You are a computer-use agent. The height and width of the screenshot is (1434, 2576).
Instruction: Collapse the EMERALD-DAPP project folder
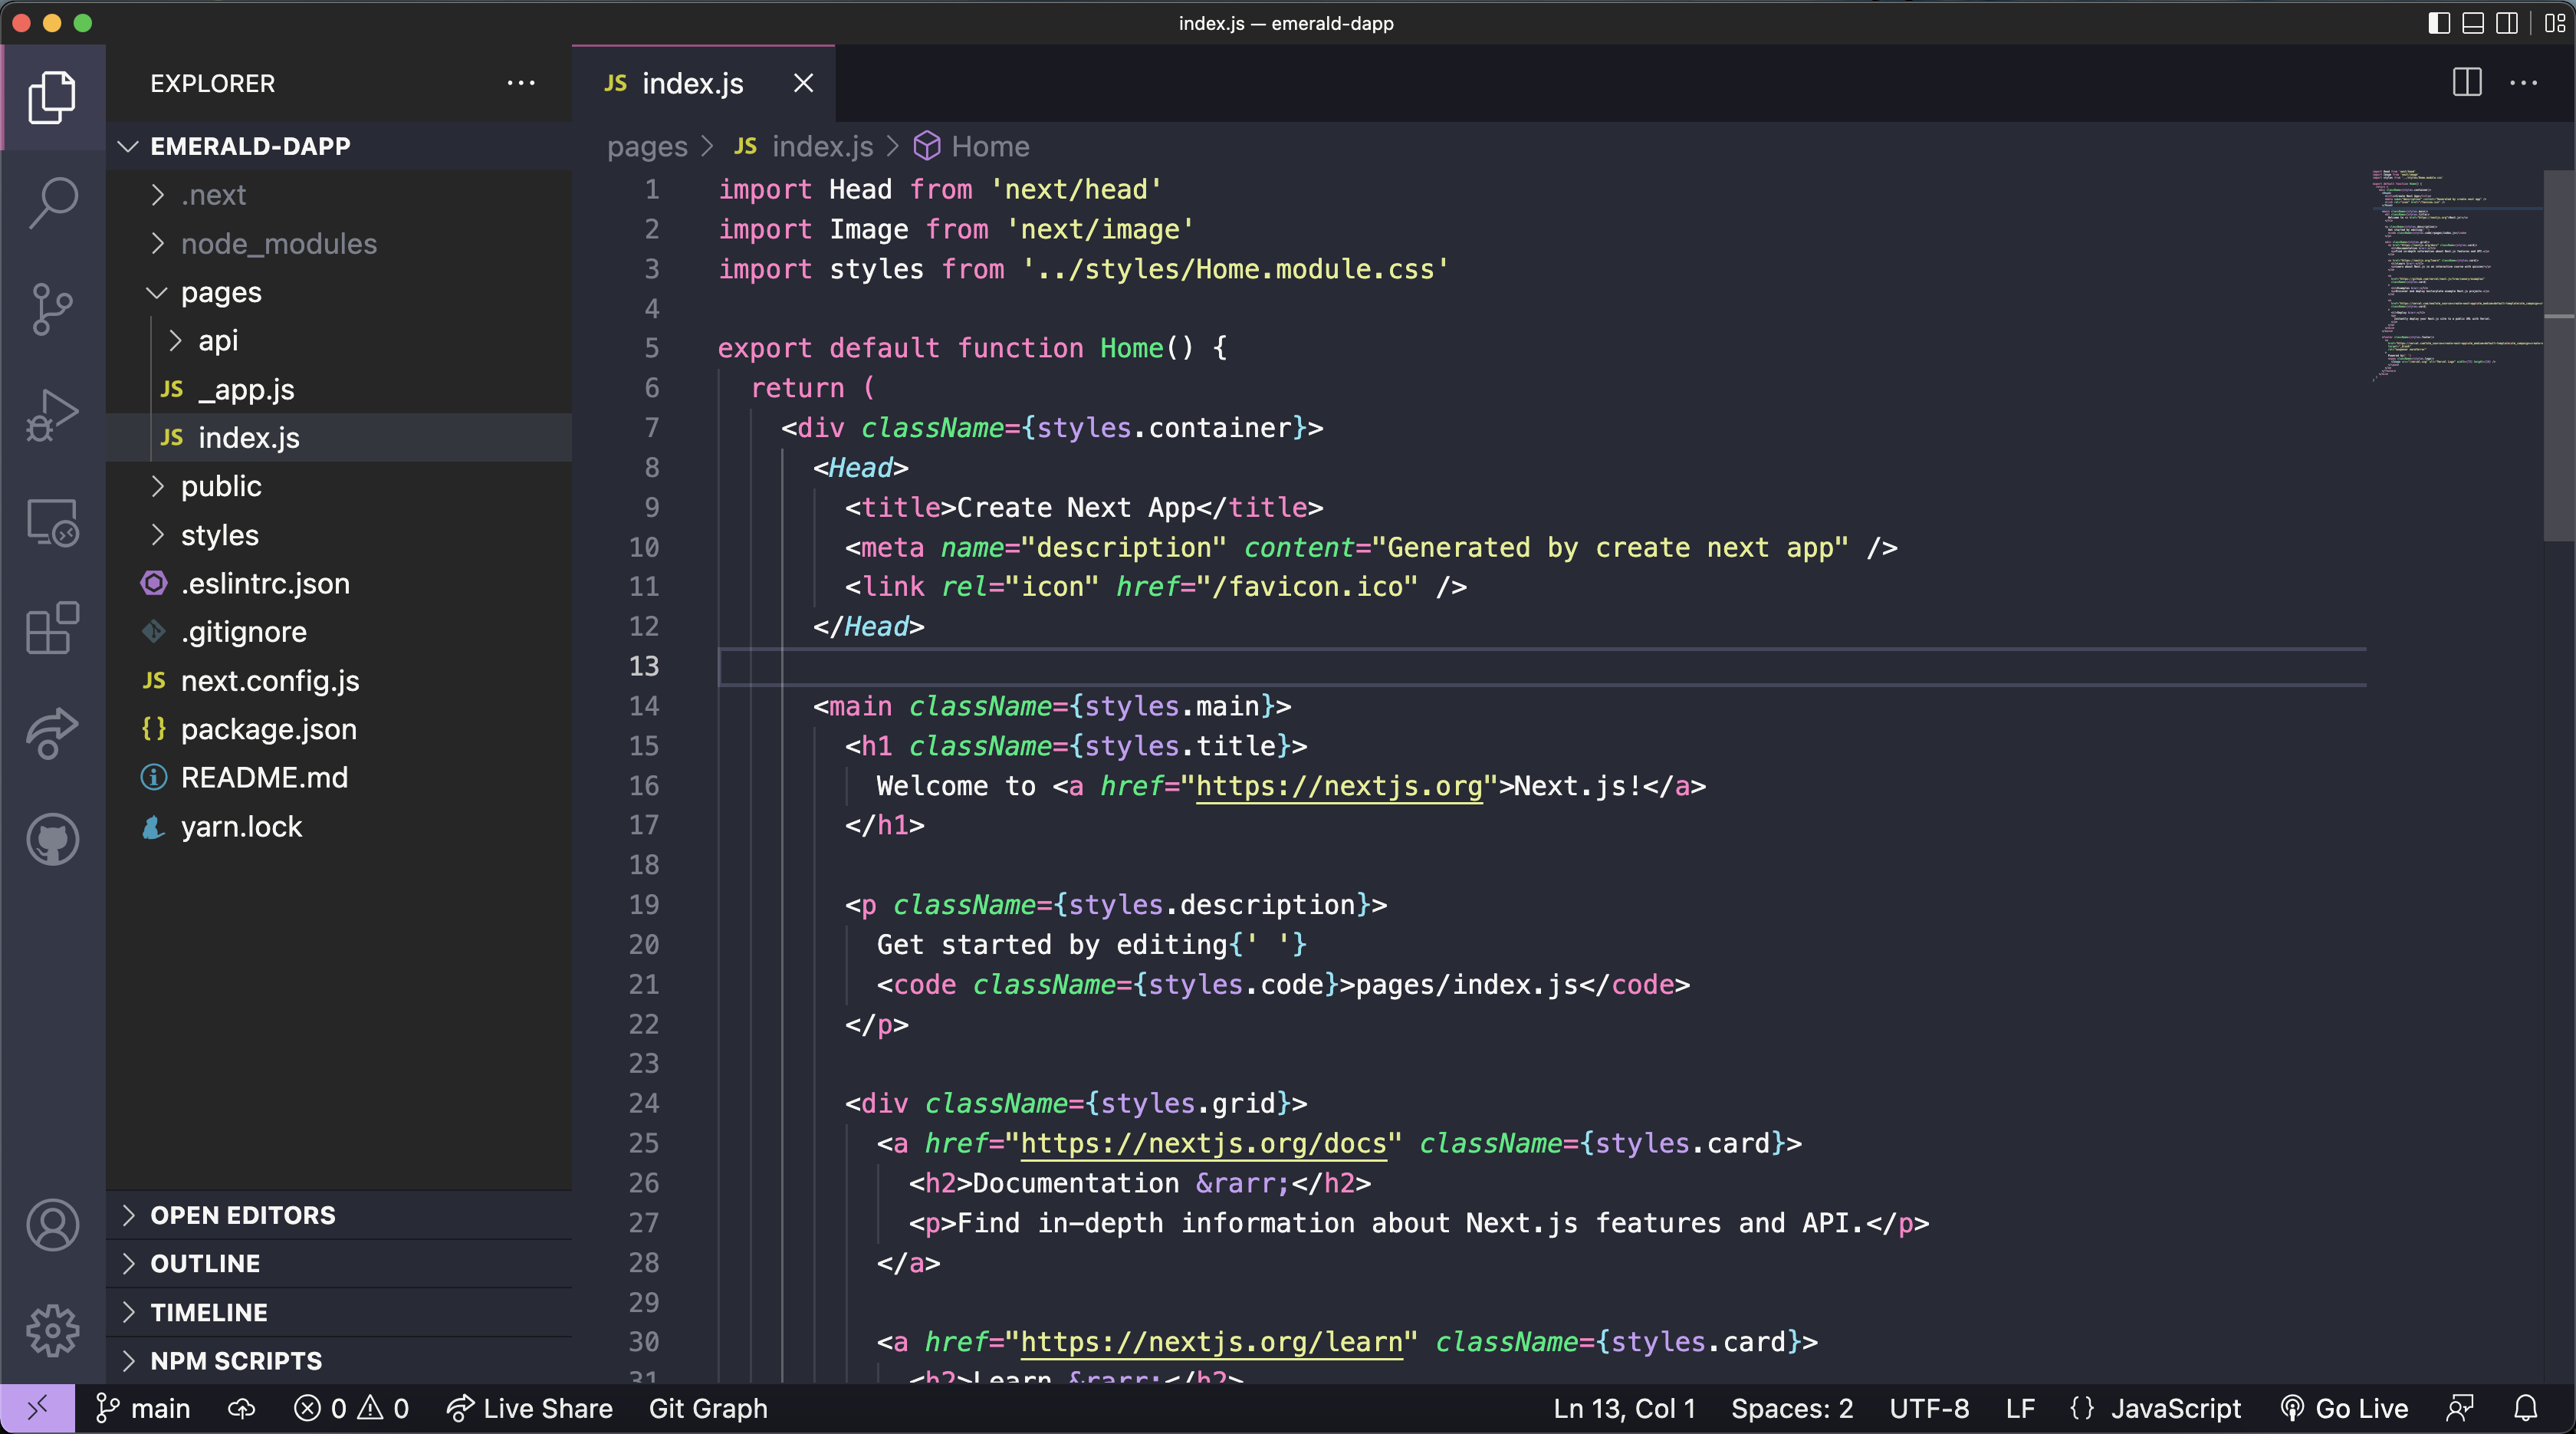tap(338, 146)
